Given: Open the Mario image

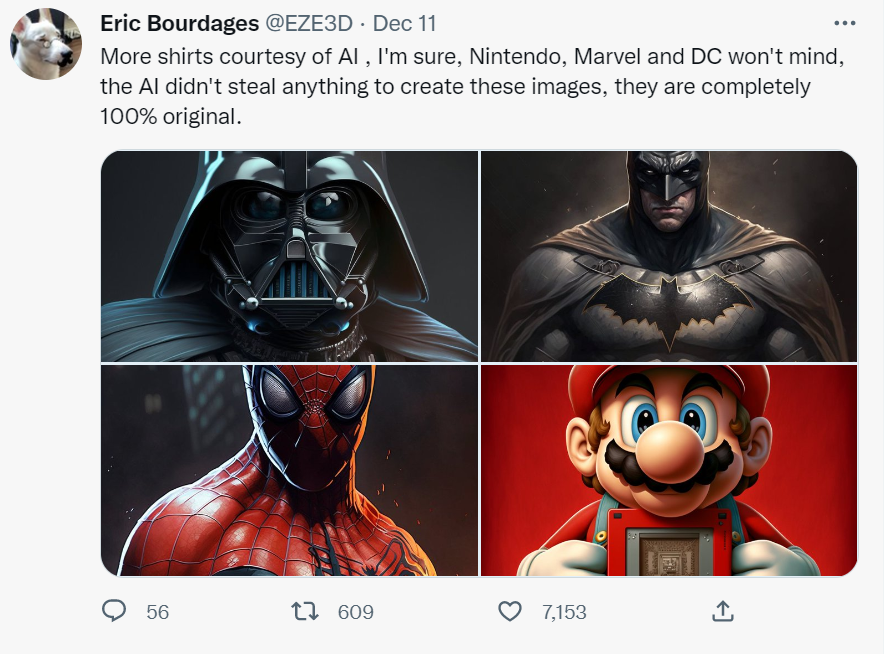Looking at the screenshot, I should pyautogui.click(x=669, y=470).
